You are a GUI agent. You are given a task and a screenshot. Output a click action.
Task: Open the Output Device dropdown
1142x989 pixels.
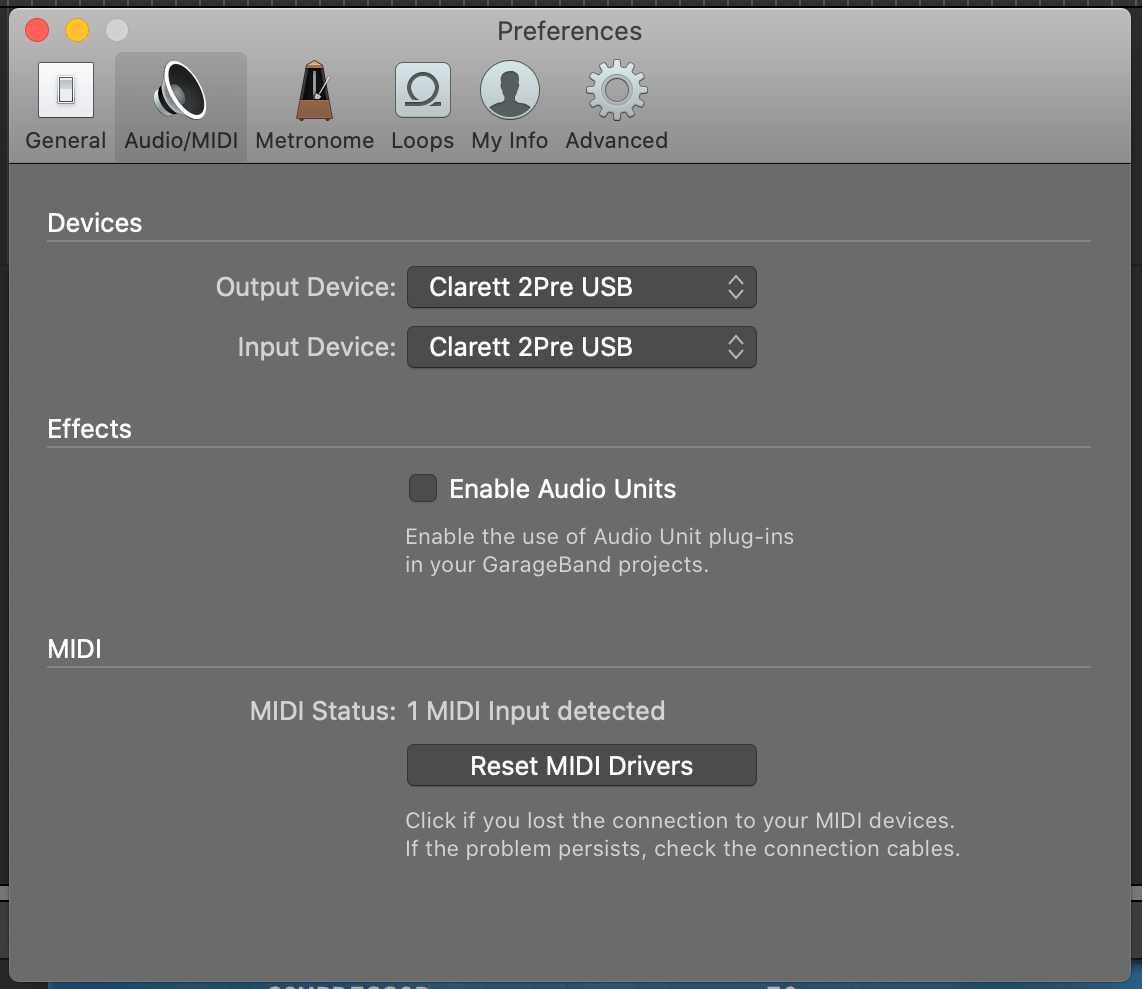point(581,287)
